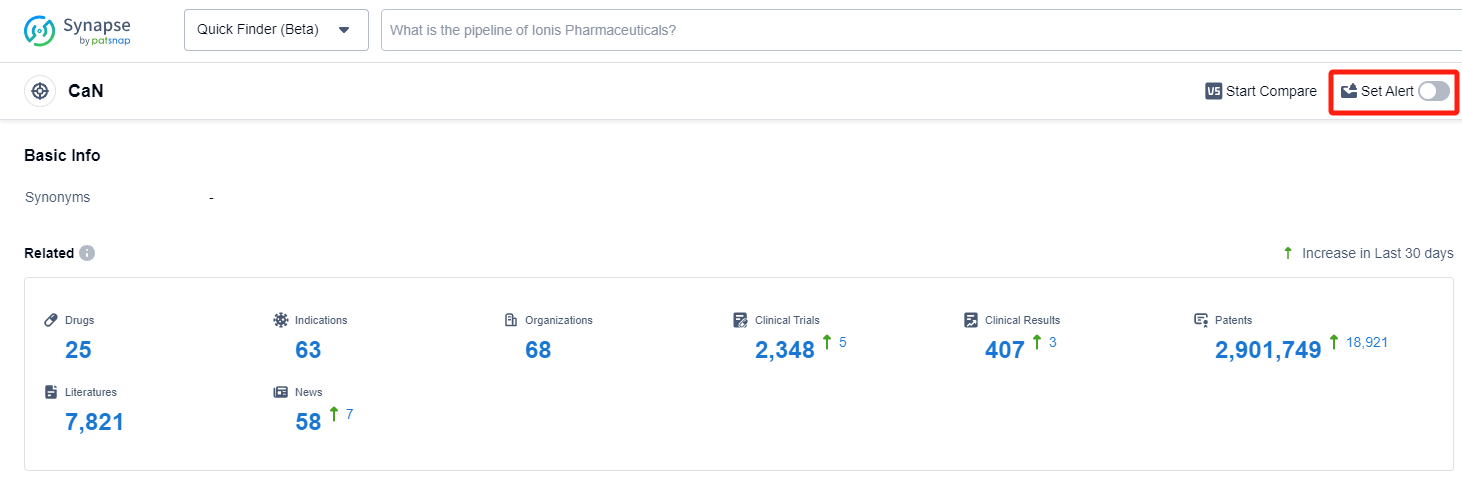Click the Patents icon
This screenshot has width=1462, height=478.
tap(1201, 320)
